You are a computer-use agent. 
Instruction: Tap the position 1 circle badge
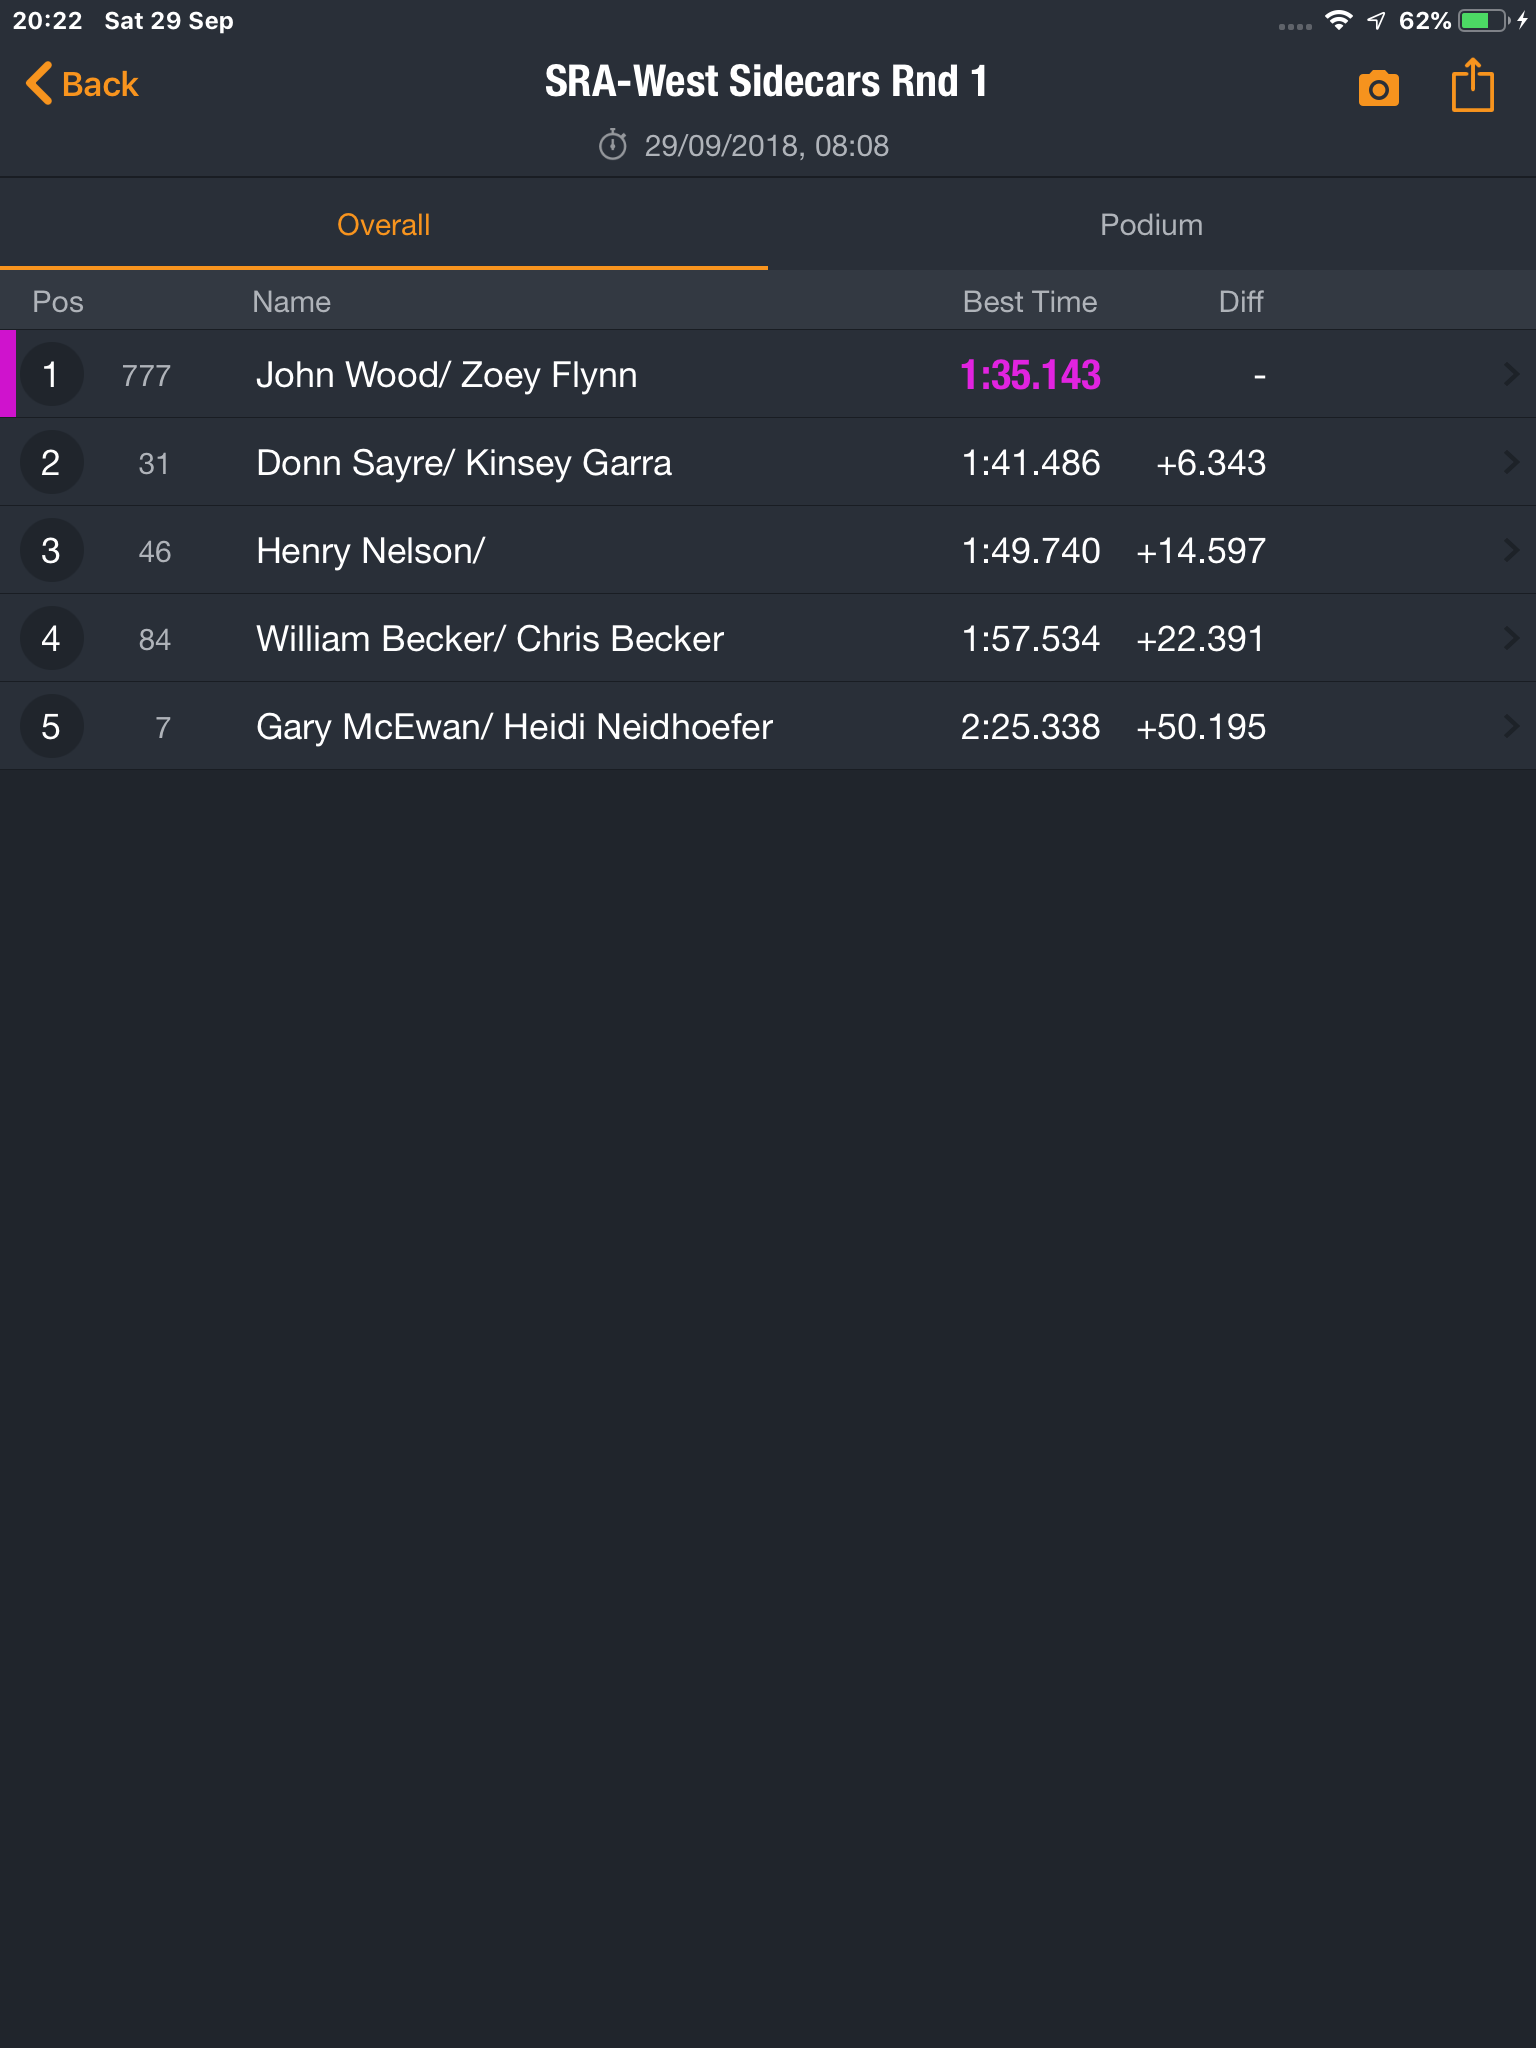pos(51,375)
